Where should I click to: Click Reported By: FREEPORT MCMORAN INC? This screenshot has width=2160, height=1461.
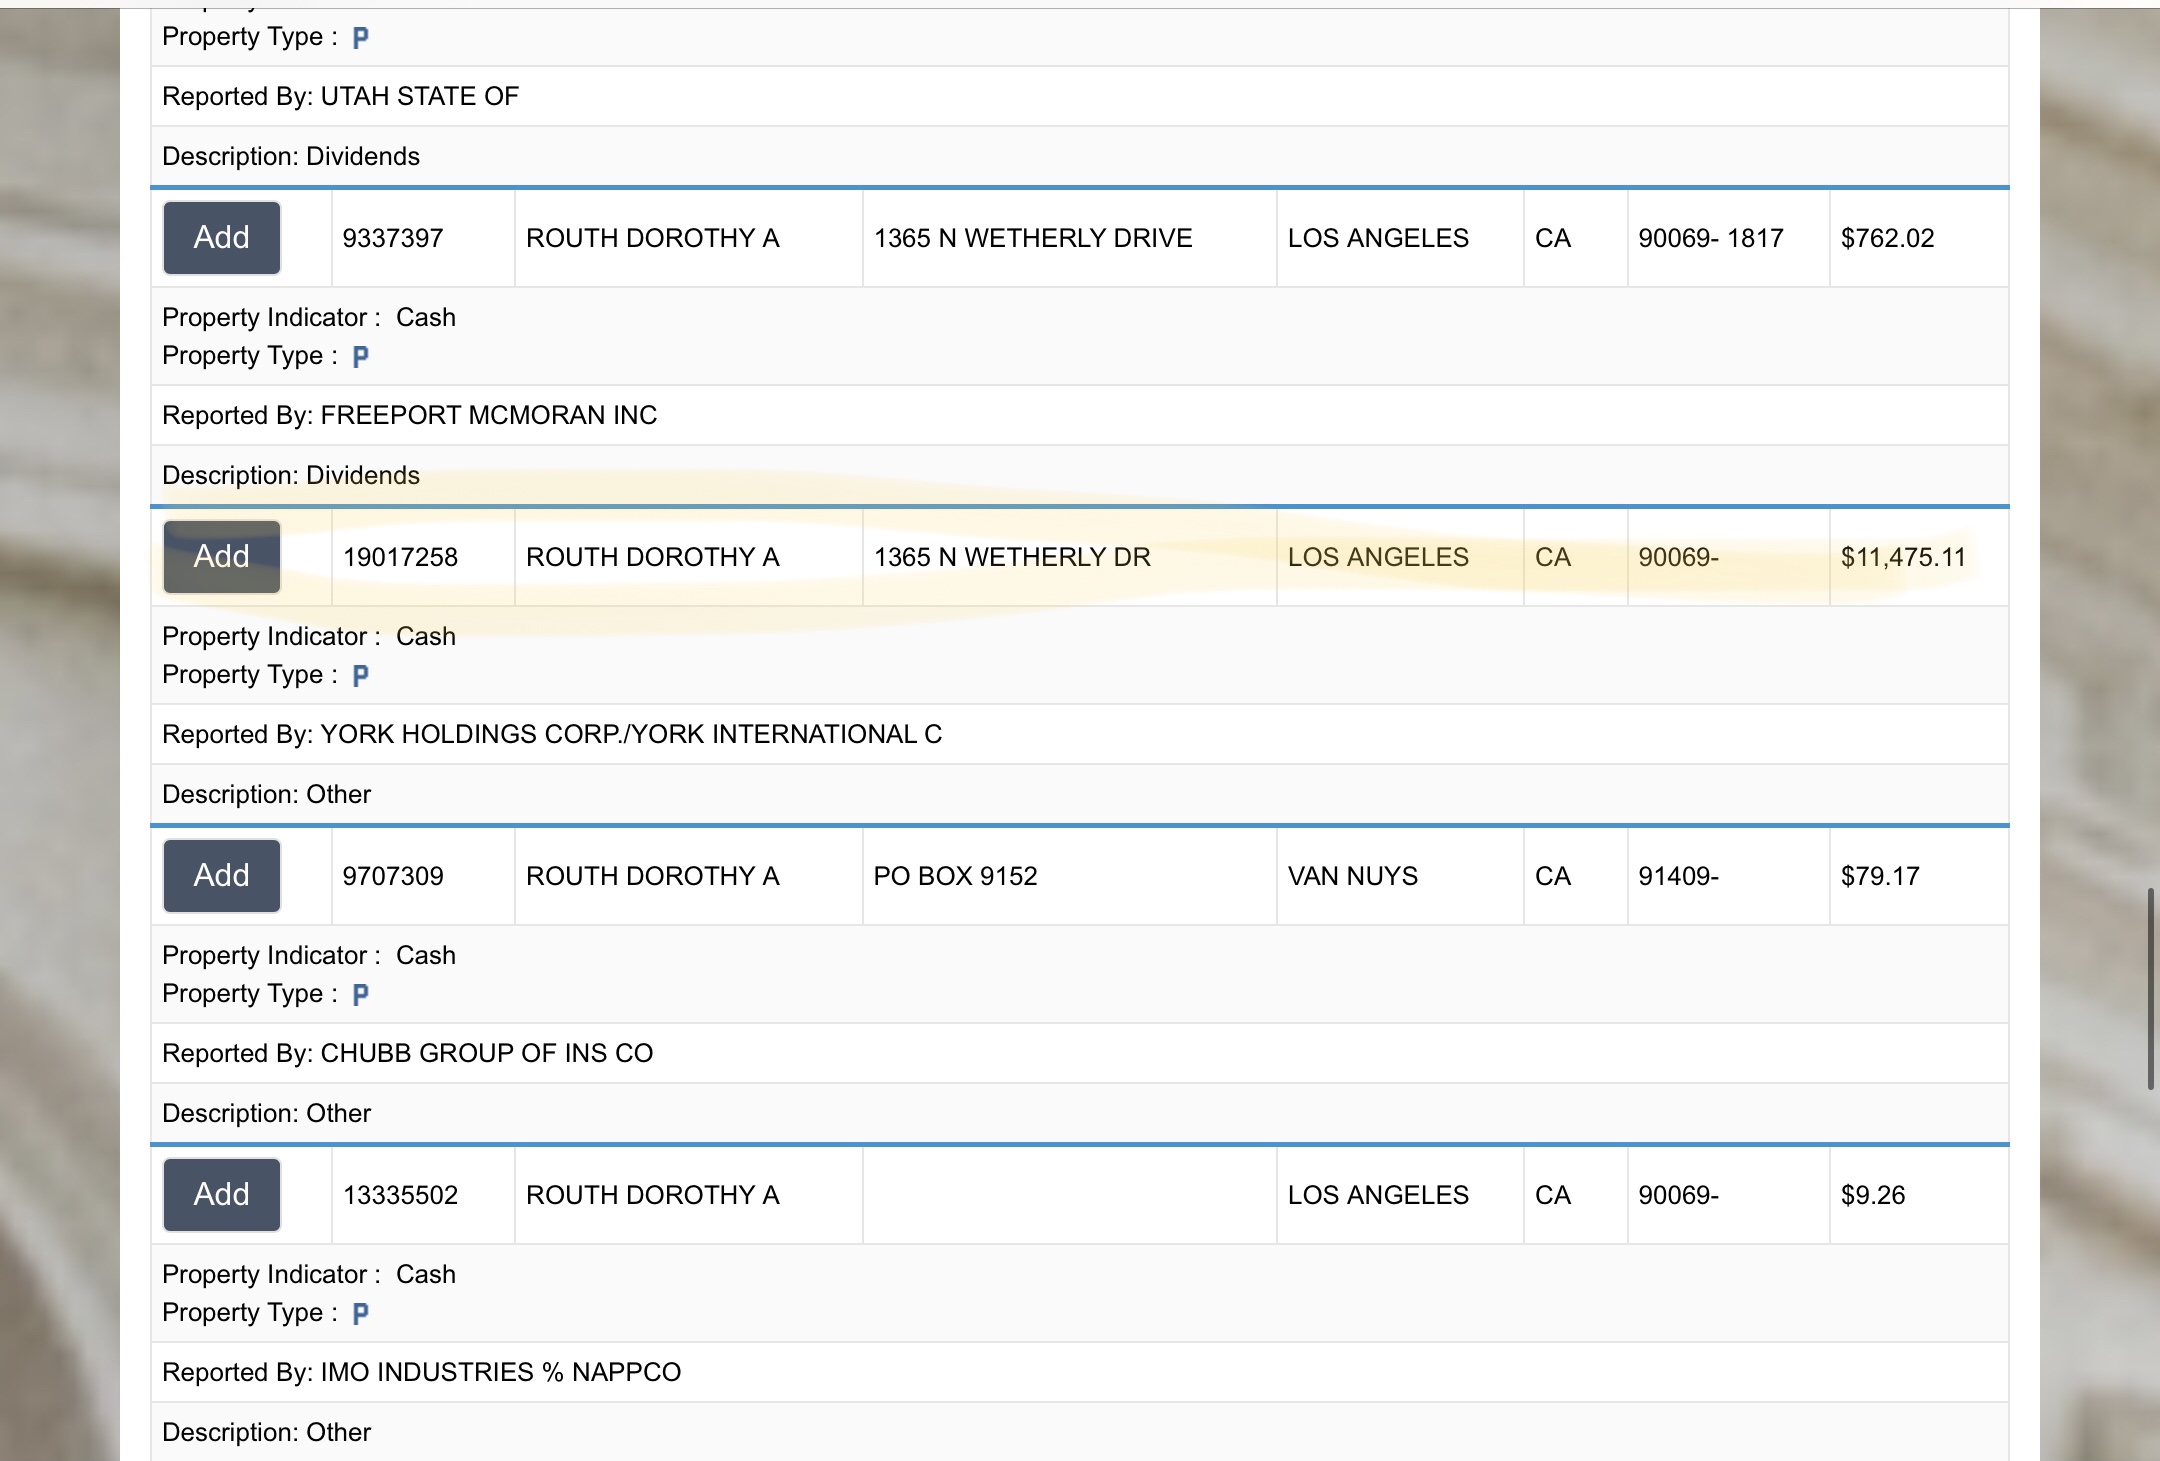[x=410, y=415]
